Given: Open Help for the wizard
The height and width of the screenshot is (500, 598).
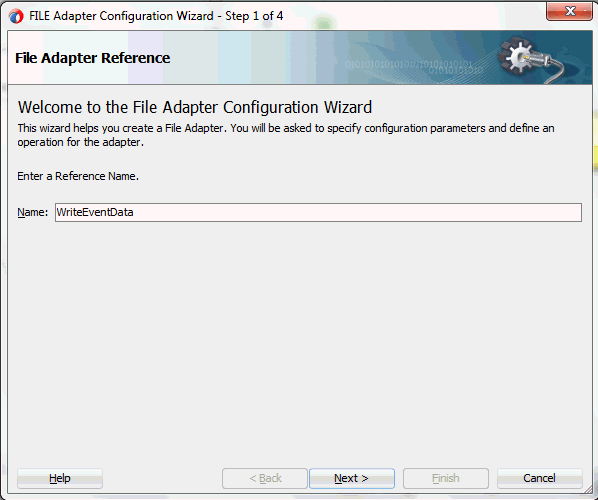Looking at the screenshot, I should [x=60, y=478].
